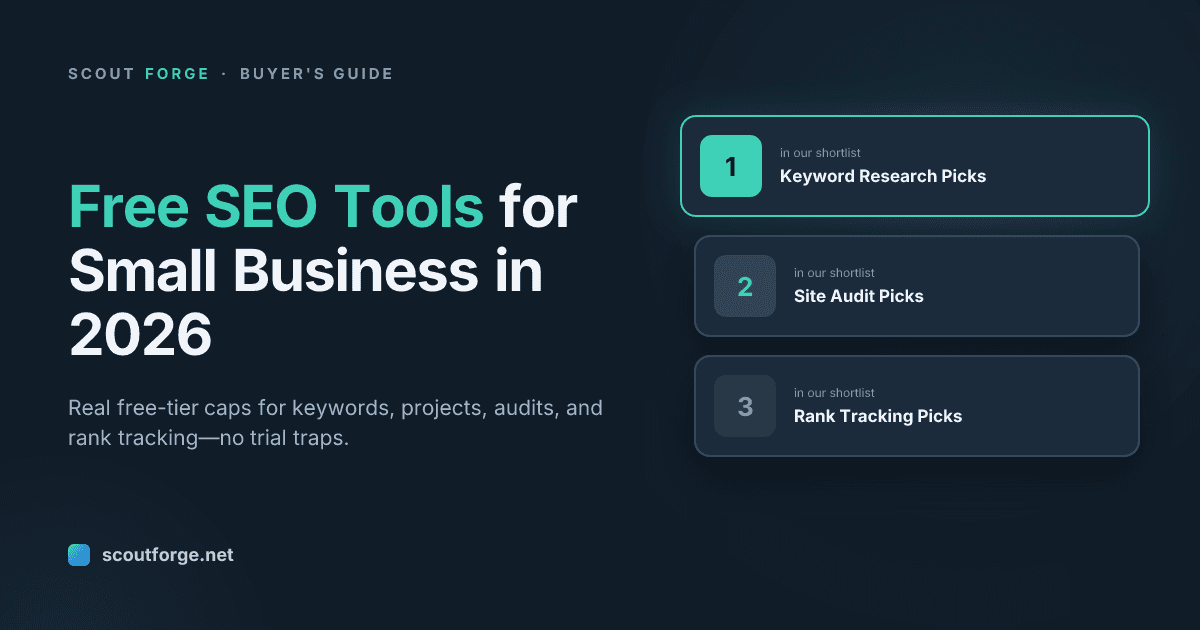Click the BUYER'S GUIDE label
The image size is (1200, 630).
317,74
